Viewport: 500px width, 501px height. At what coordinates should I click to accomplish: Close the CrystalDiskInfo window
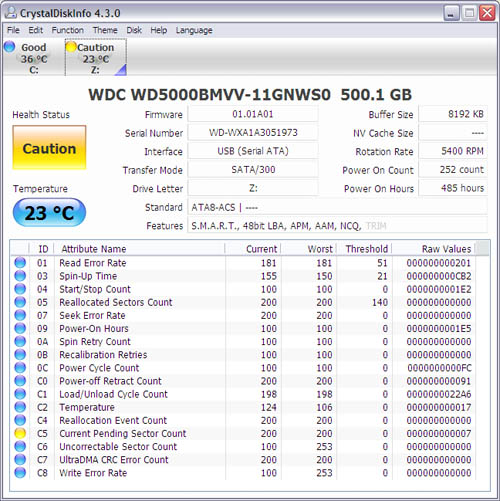(x=487, y=13)
